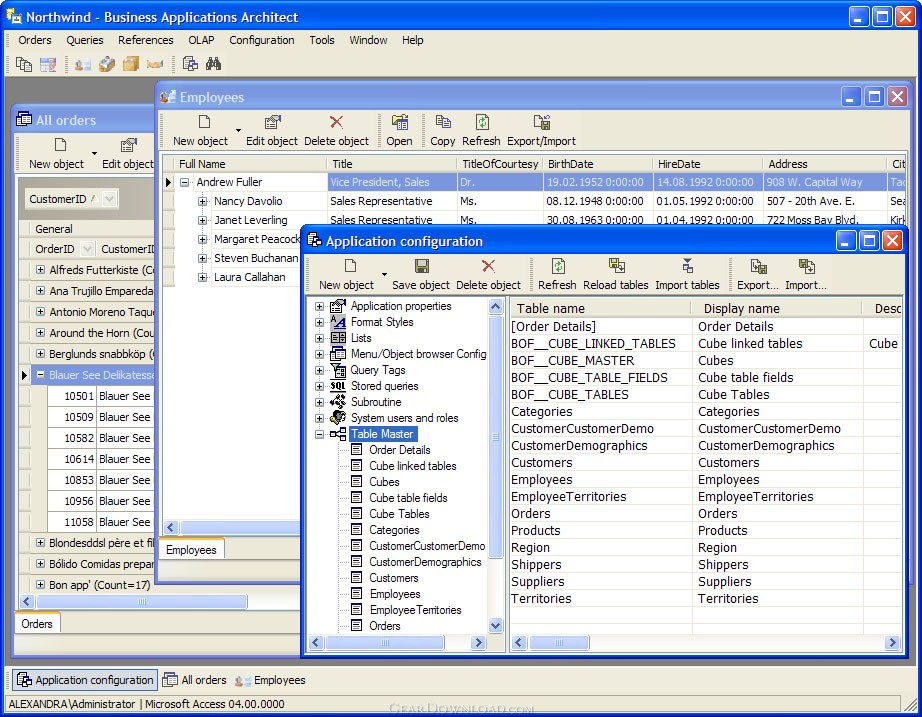The image size is (922, 717).
Task: Activate Employees in bottom window bar
Action: pos(270,680)
